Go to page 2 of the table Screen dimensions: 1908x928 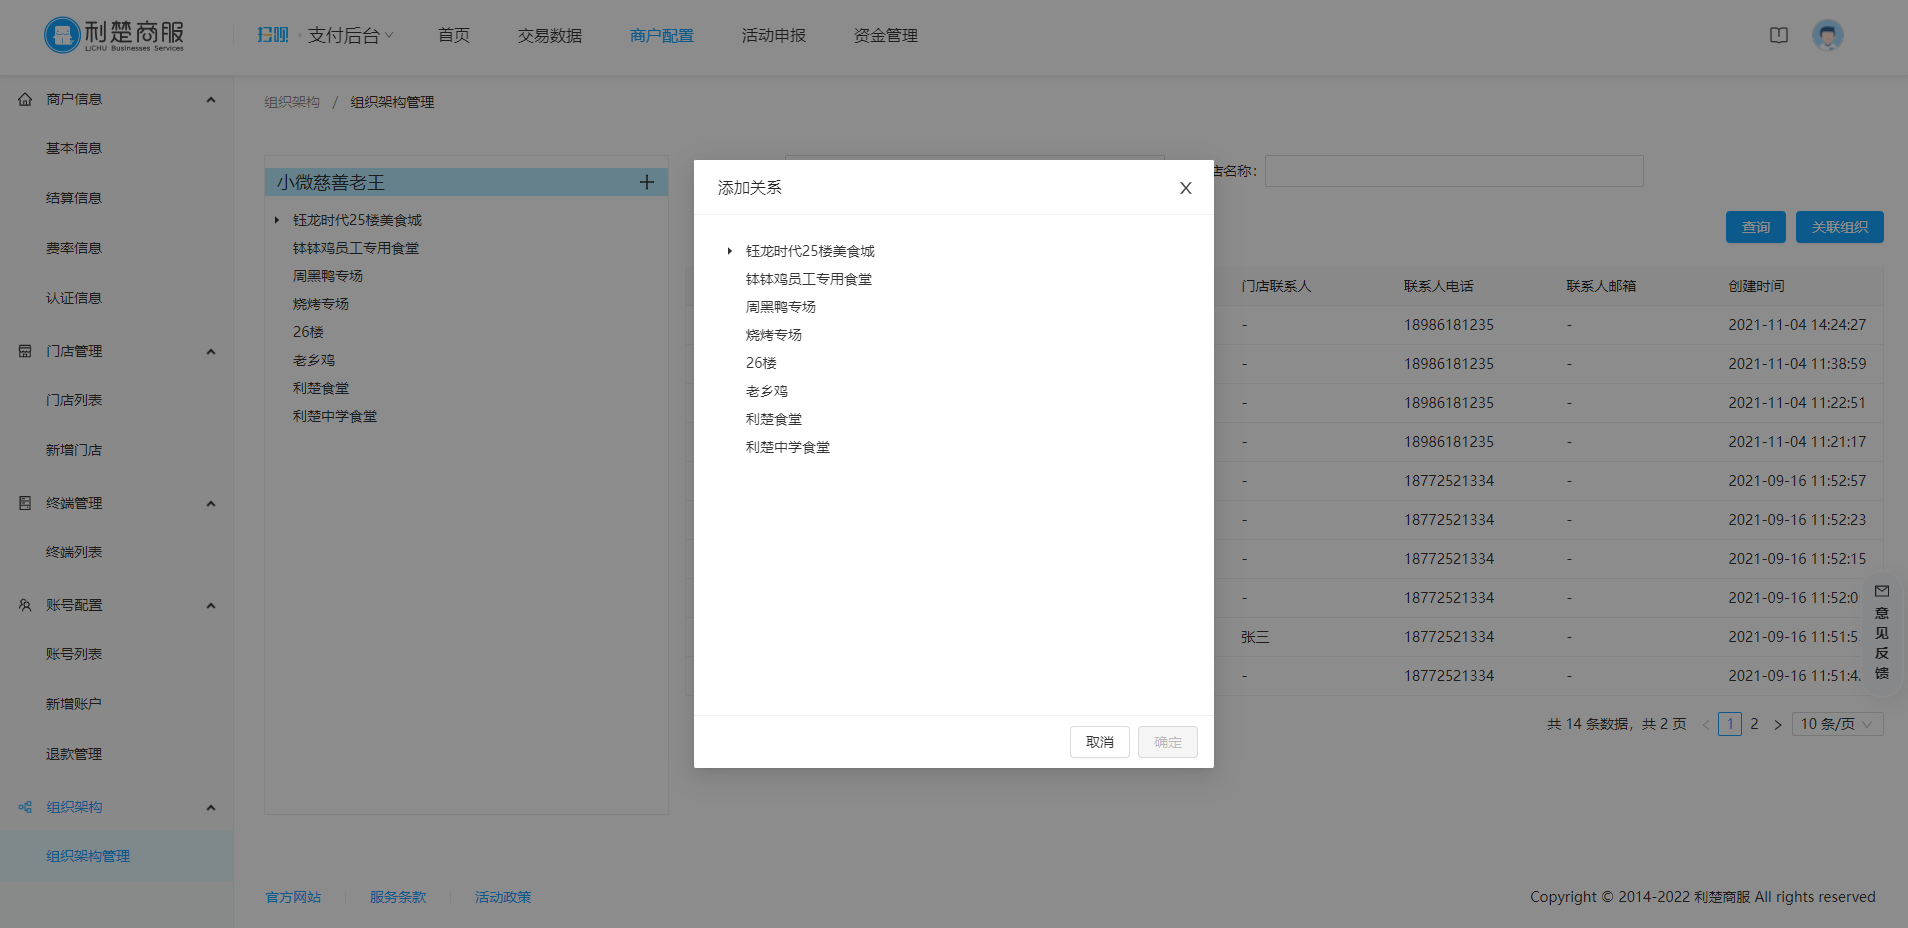pyautogui.click(x=1754, y=724)
